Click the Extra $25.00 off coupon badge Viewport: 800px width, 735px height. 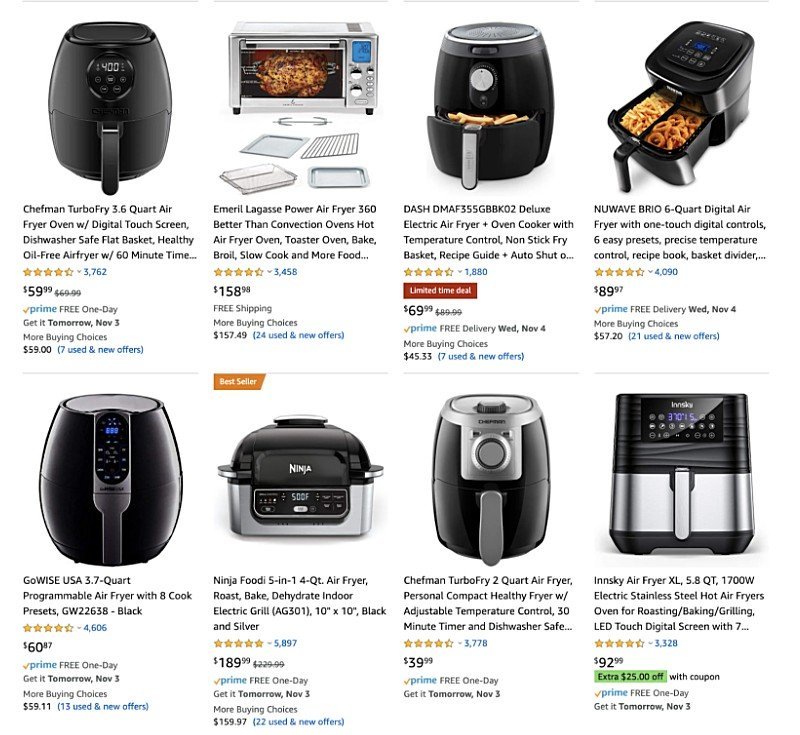(631, 677)
